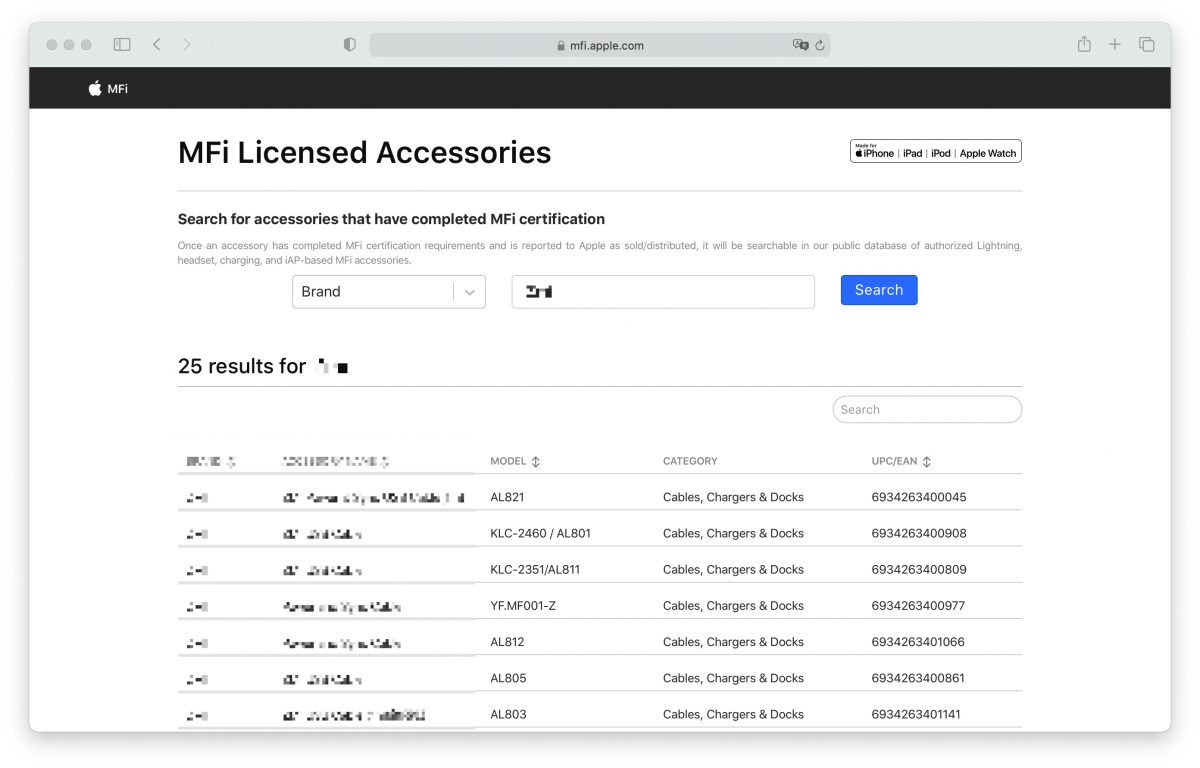The height and width of the screenshot is (768, 1200).
Task: Sort by MODEL column arrows
Action: tap(536, 462)
